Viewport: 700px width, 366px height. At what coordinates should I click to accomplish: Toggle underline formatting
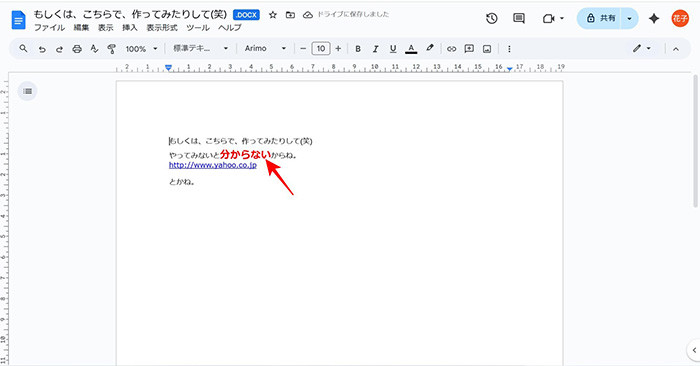[393, 49]
